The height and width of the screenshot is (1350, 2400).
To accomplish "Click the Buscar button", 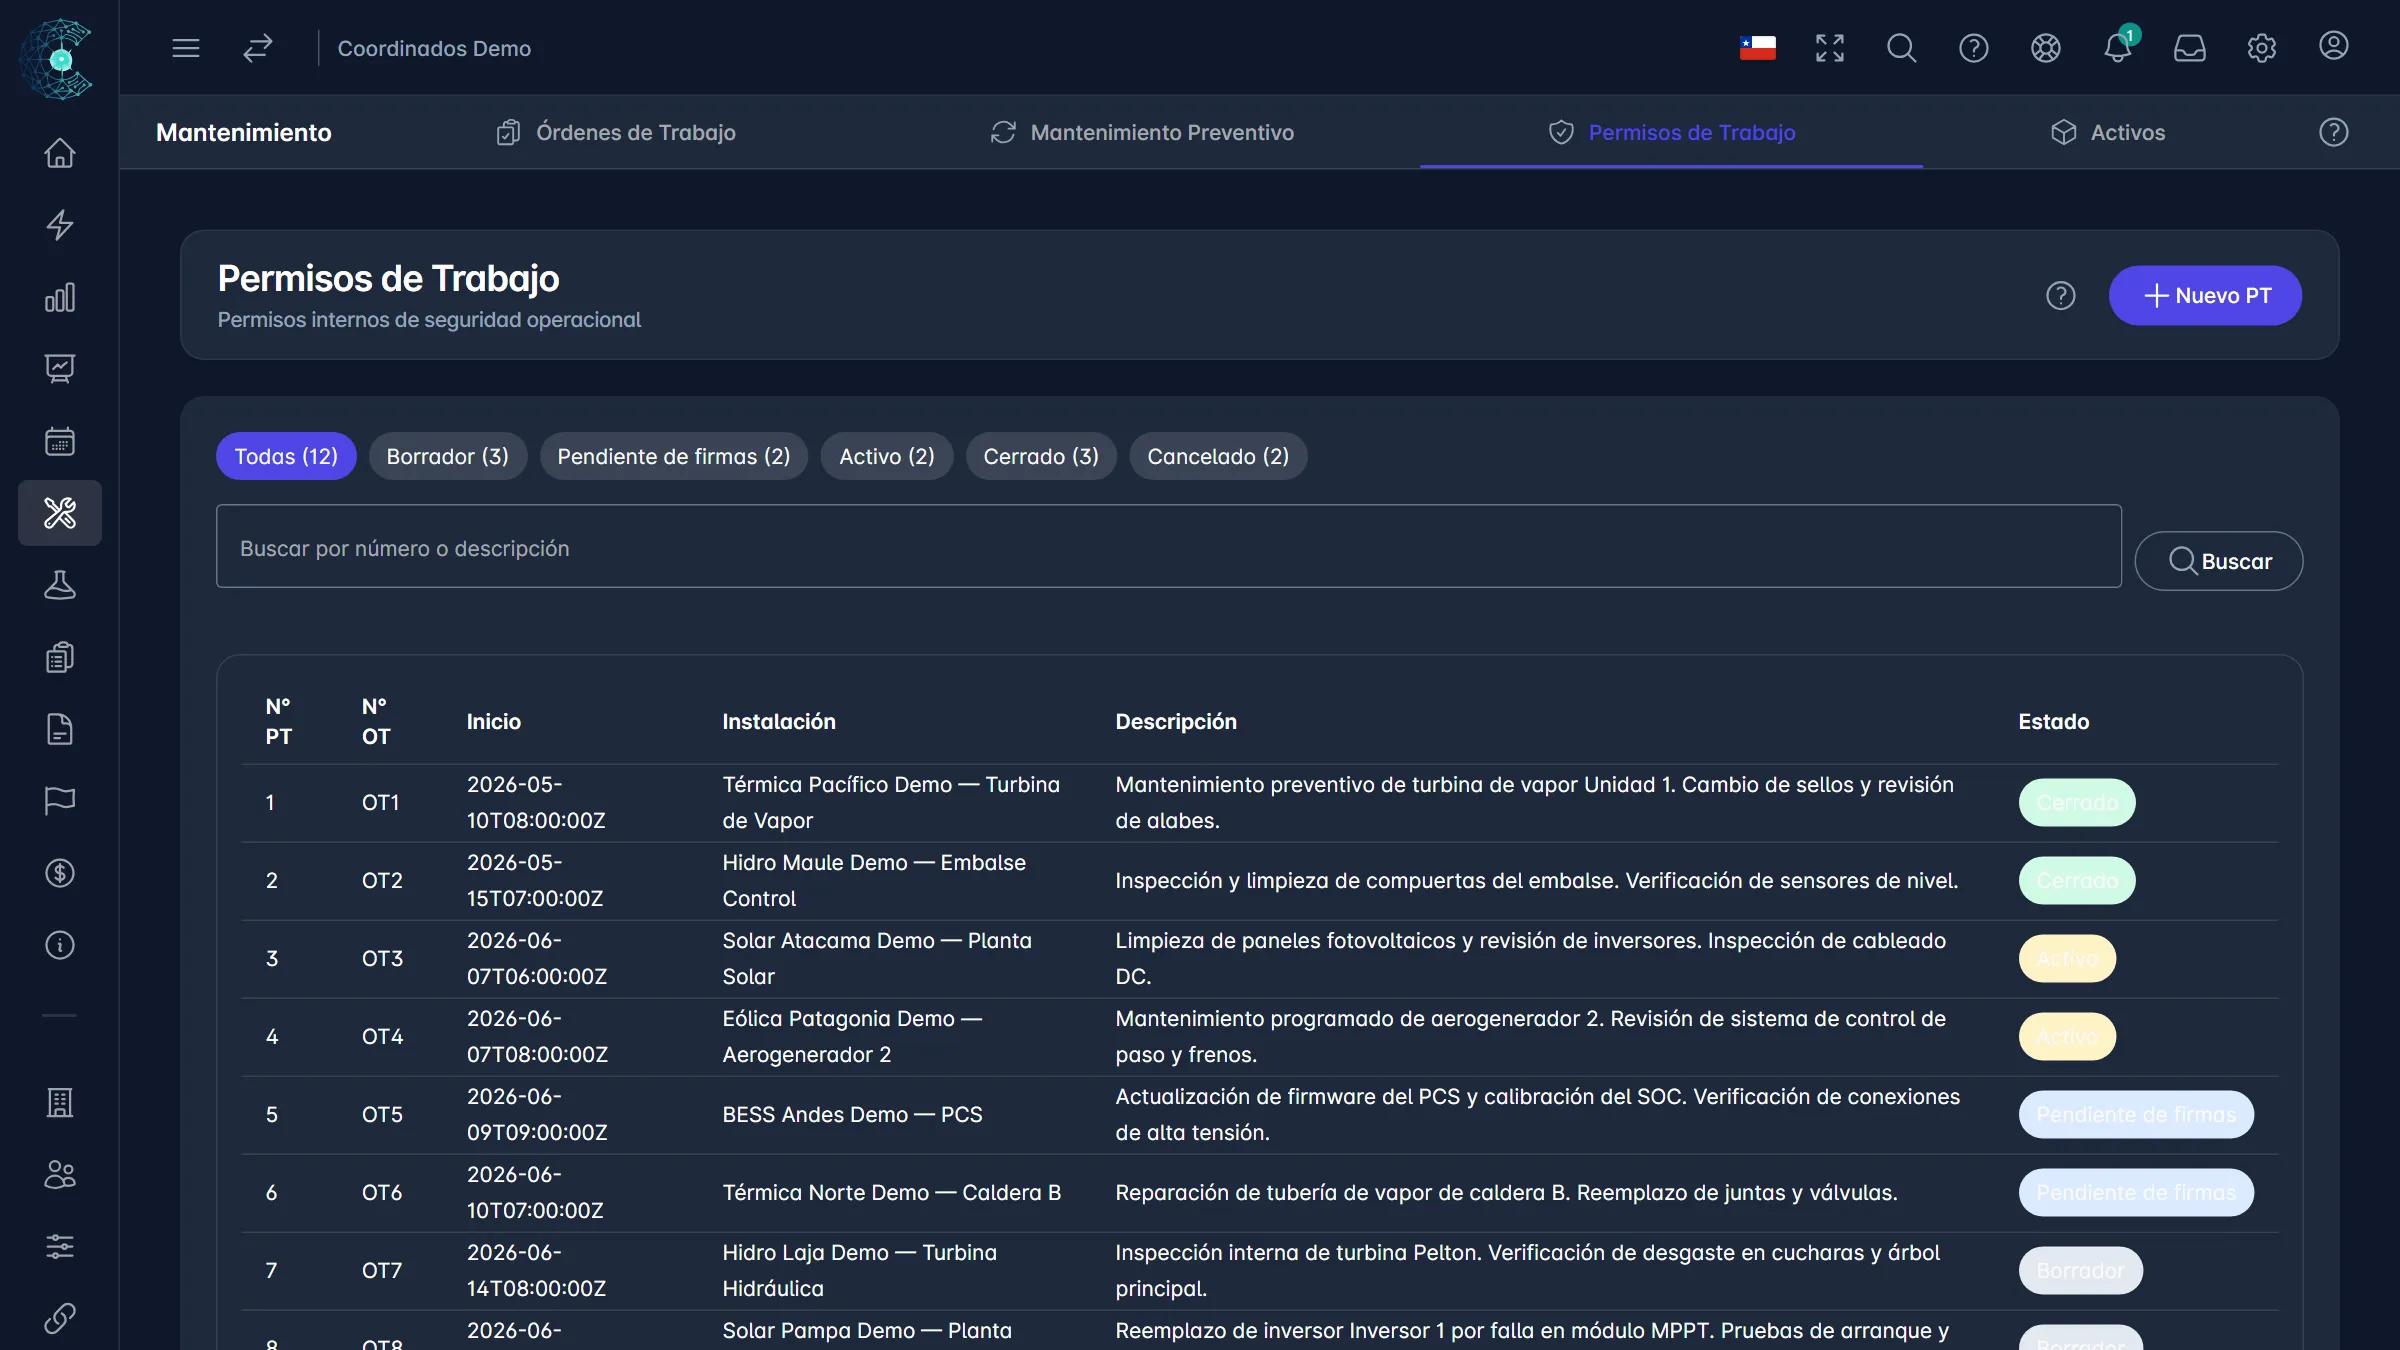I will coord(2219,561).
